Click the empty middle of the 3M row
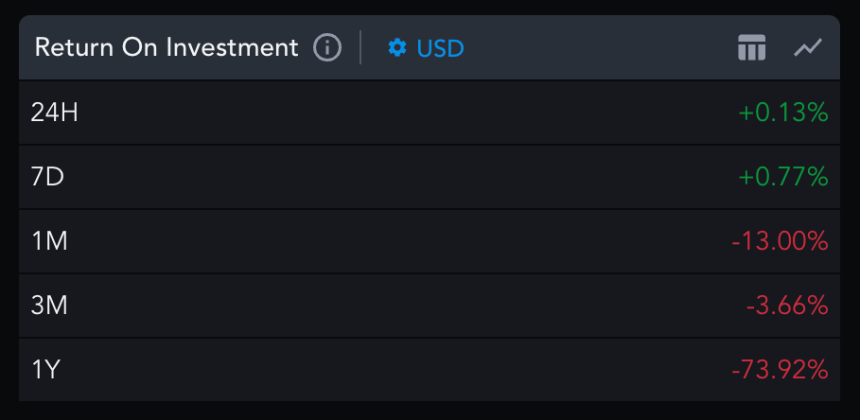 pyautogui.click(x=406, y=305)
